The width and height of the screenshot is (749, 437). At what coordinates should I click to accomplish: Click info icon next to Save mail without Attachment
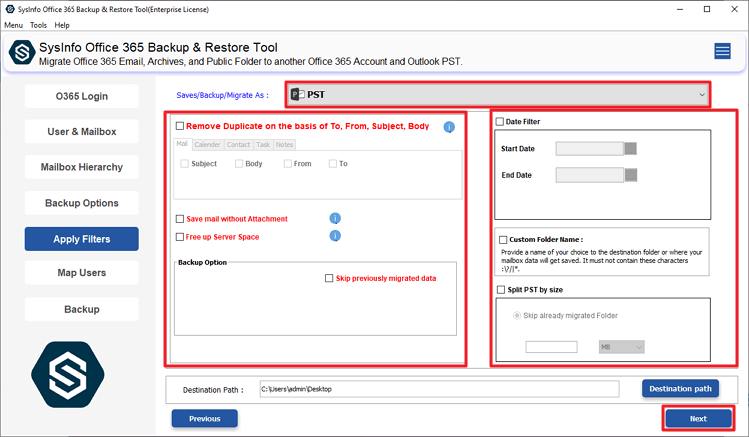point(335,218)
